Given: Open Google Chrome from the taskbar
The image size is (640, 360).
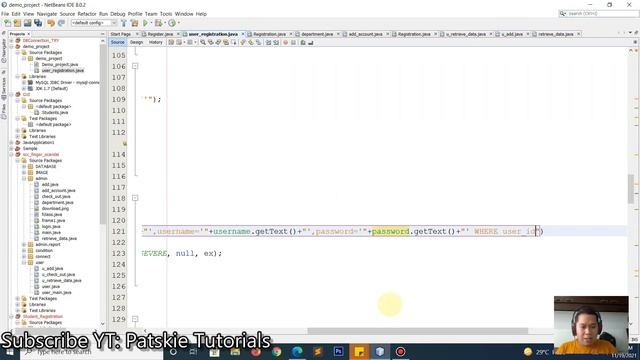Looking at the screenshot, I should (276, 351).
